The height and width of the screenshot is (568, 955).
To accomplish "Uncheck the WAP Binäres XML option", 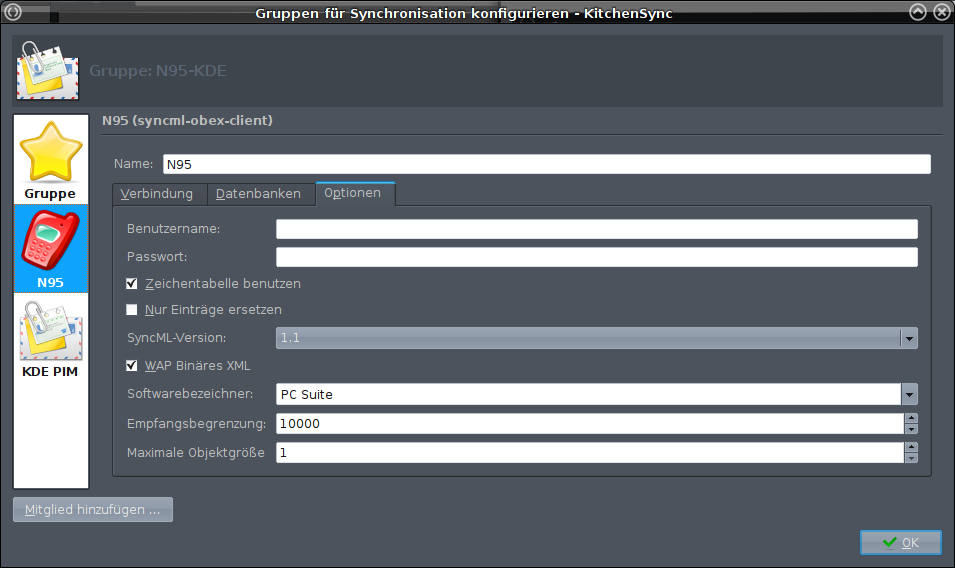I will point(132,366).
